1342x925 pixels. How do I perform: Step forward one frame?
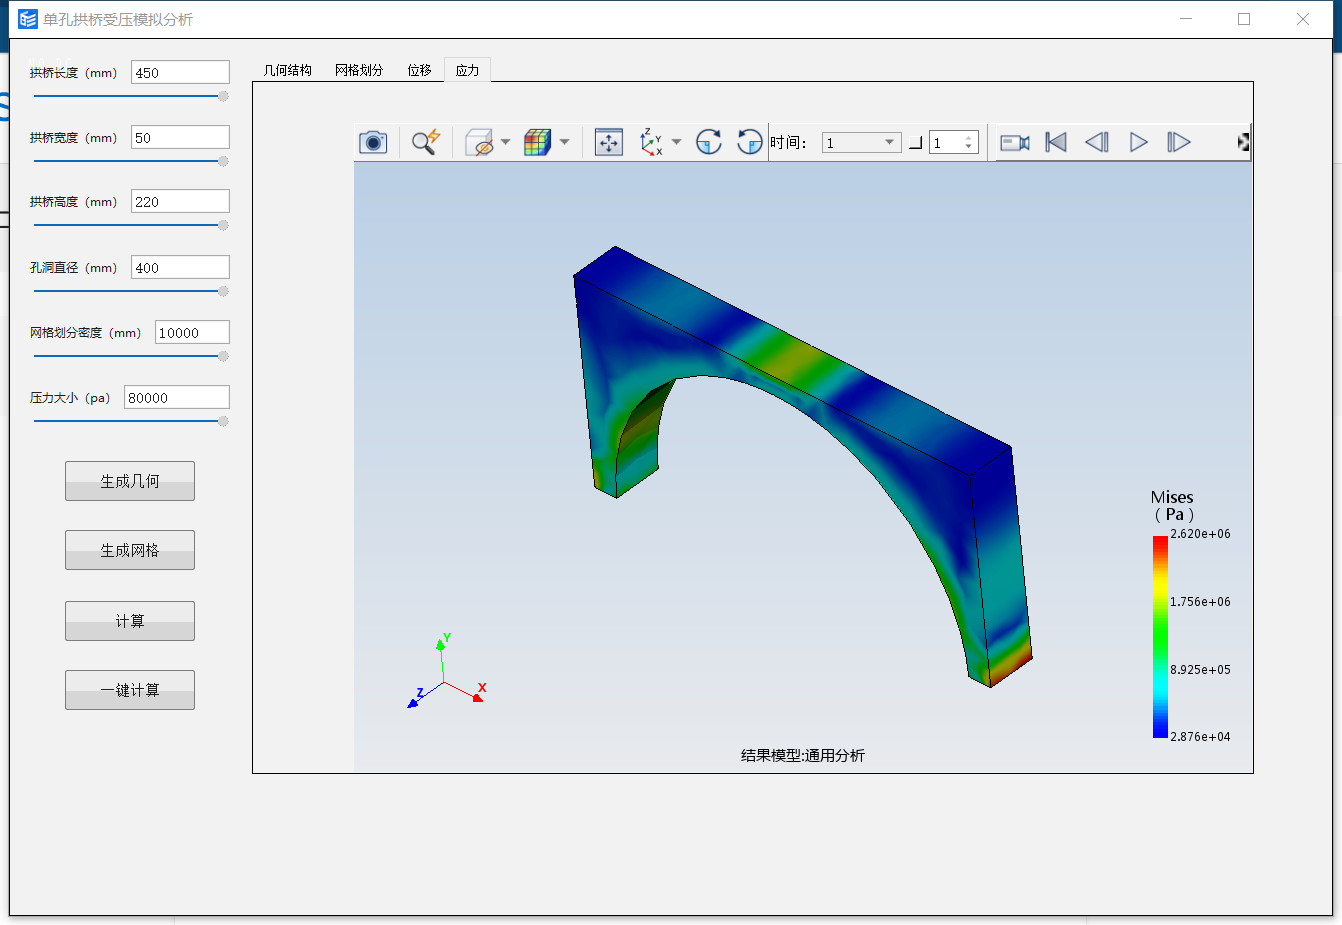pyautogui.click(x=1179, y=142)
